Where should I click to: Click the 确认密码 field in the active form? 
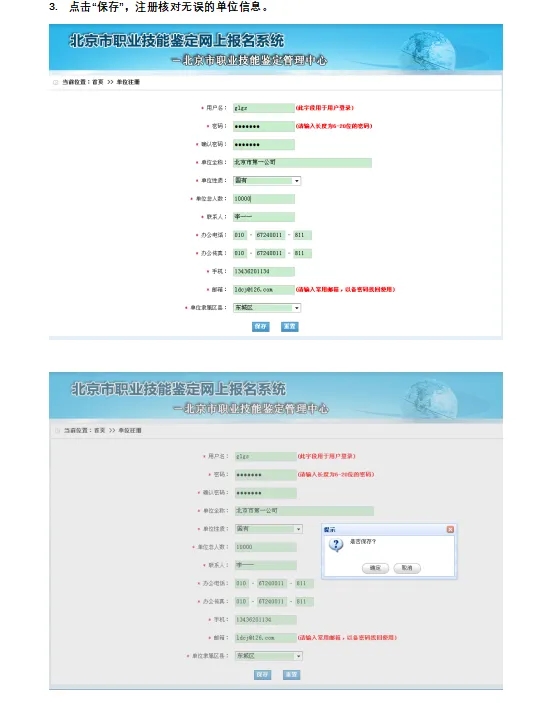[x=264, y=144]
